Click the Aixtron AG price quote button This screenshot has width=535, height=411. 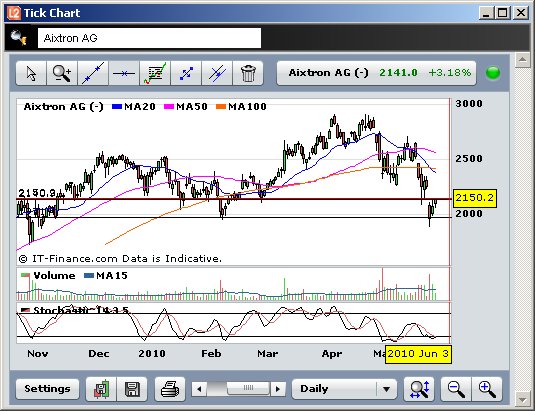(x=376, y=73)
